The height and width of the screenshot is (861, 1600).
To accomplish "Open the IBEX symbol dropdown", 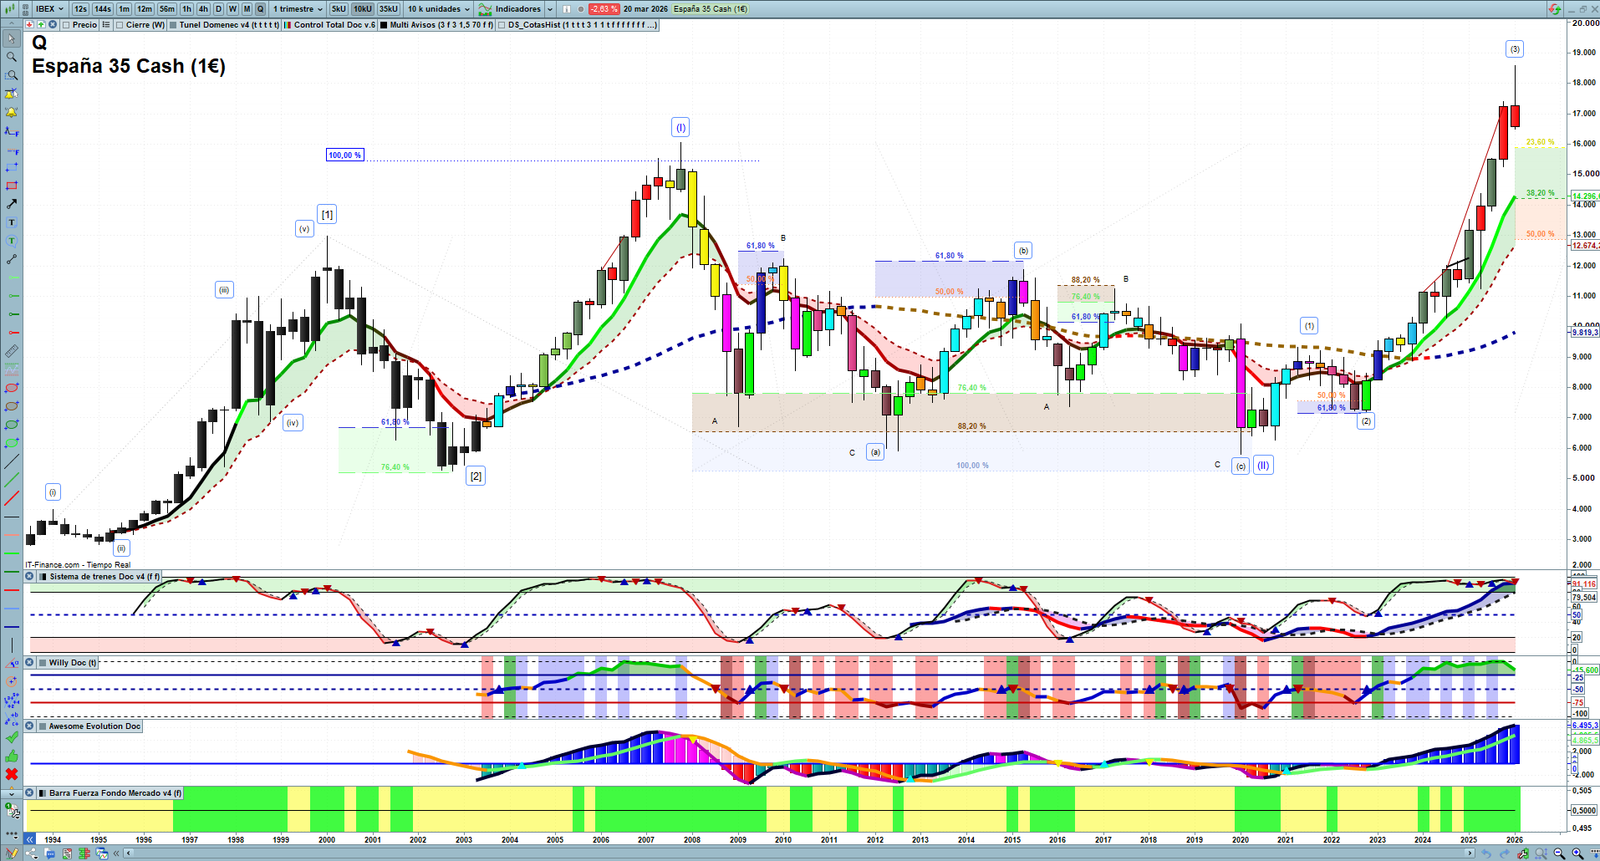I will 49,9.
